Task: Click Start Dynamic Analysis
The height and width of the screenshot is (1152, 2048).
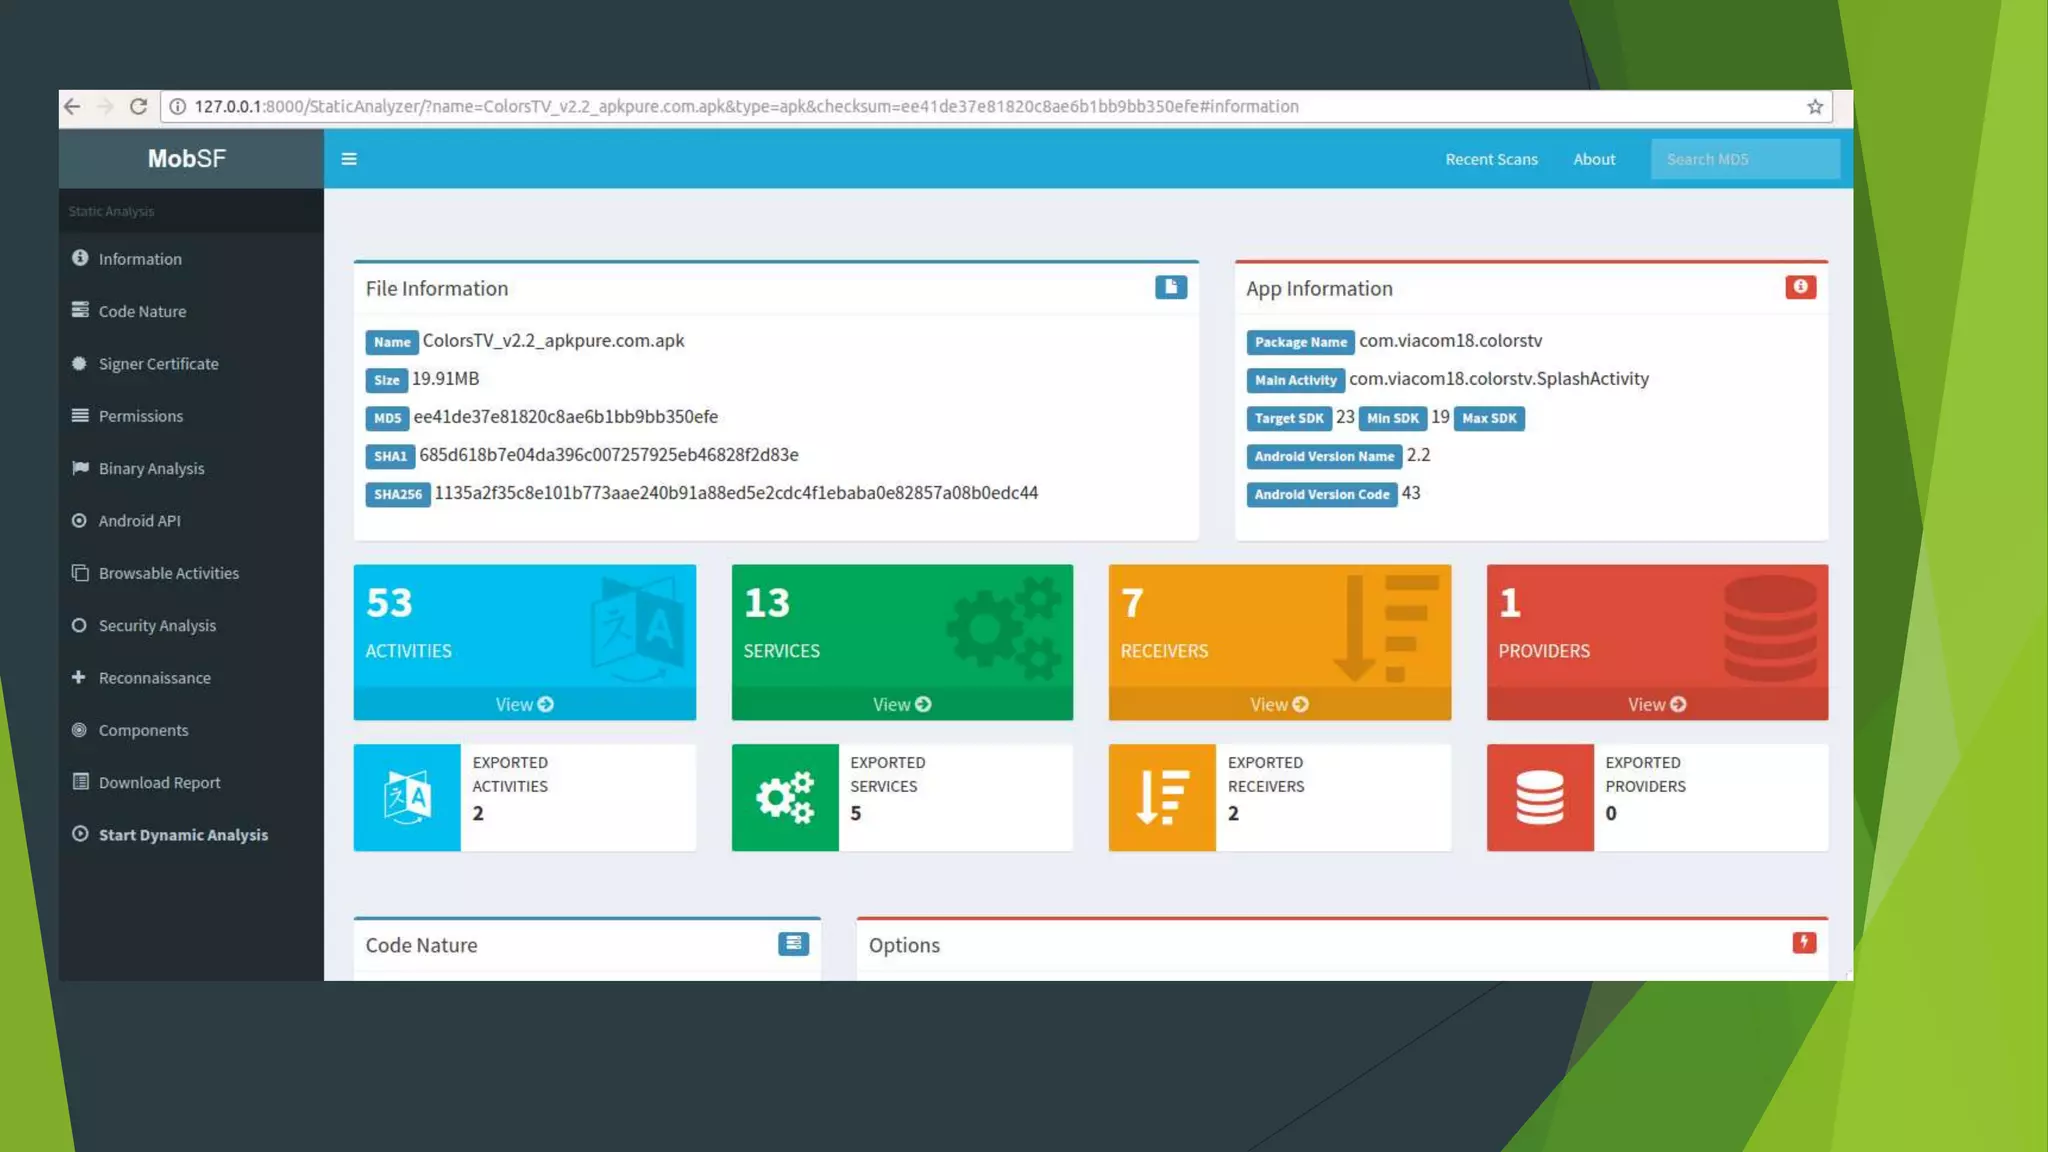Action: tap(183, 835)
